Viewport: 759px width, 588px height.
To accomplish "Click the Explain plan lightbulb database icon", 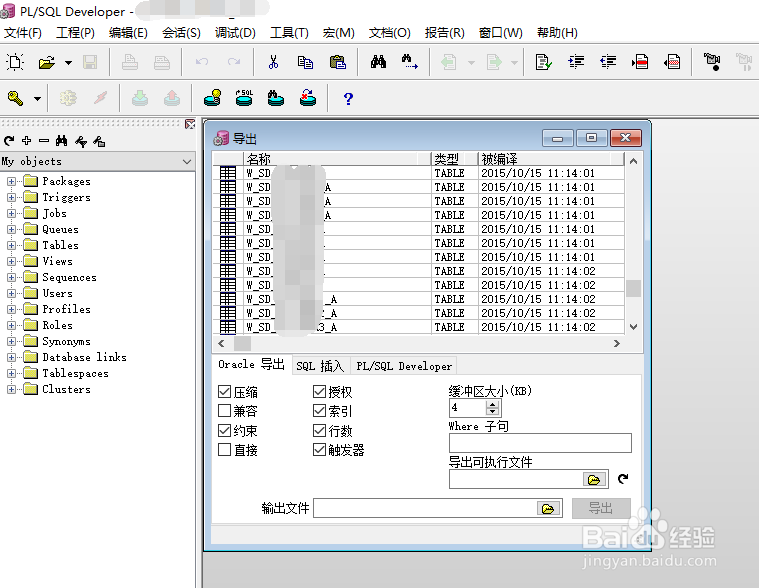I will coord(213,98).
